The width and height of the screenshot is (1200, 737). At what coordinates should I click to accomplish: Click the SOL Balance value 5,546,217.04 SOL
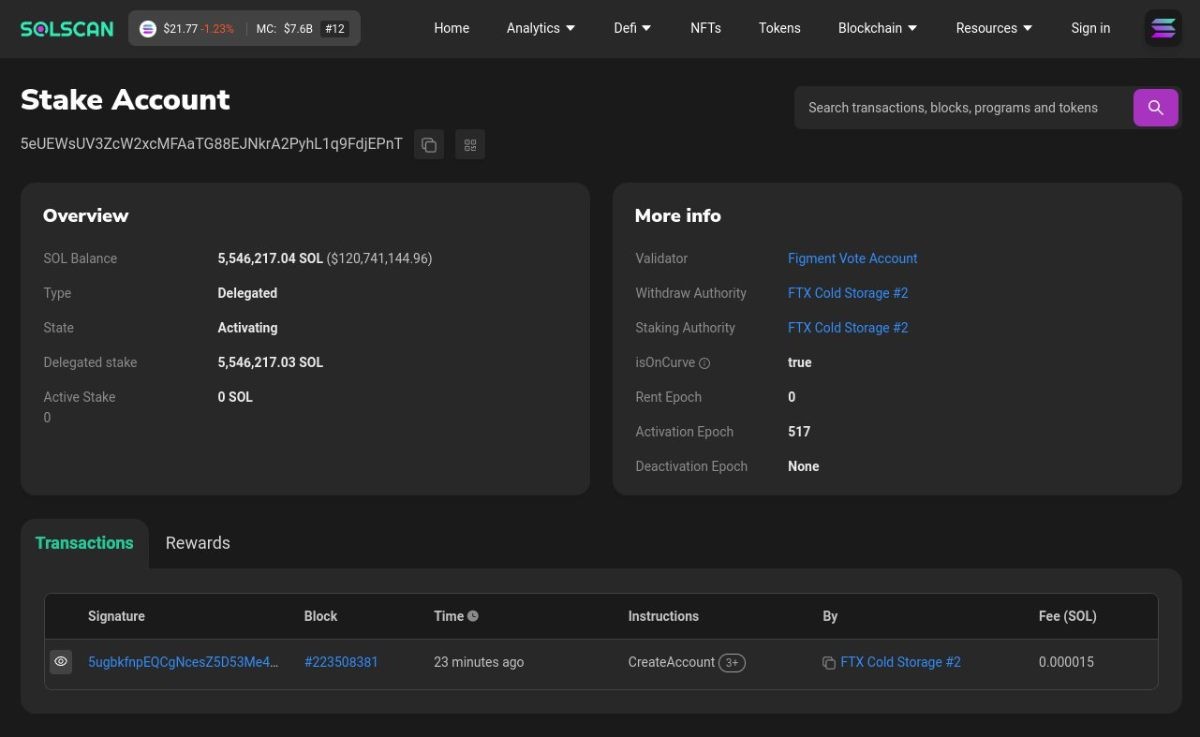(270, 258)
